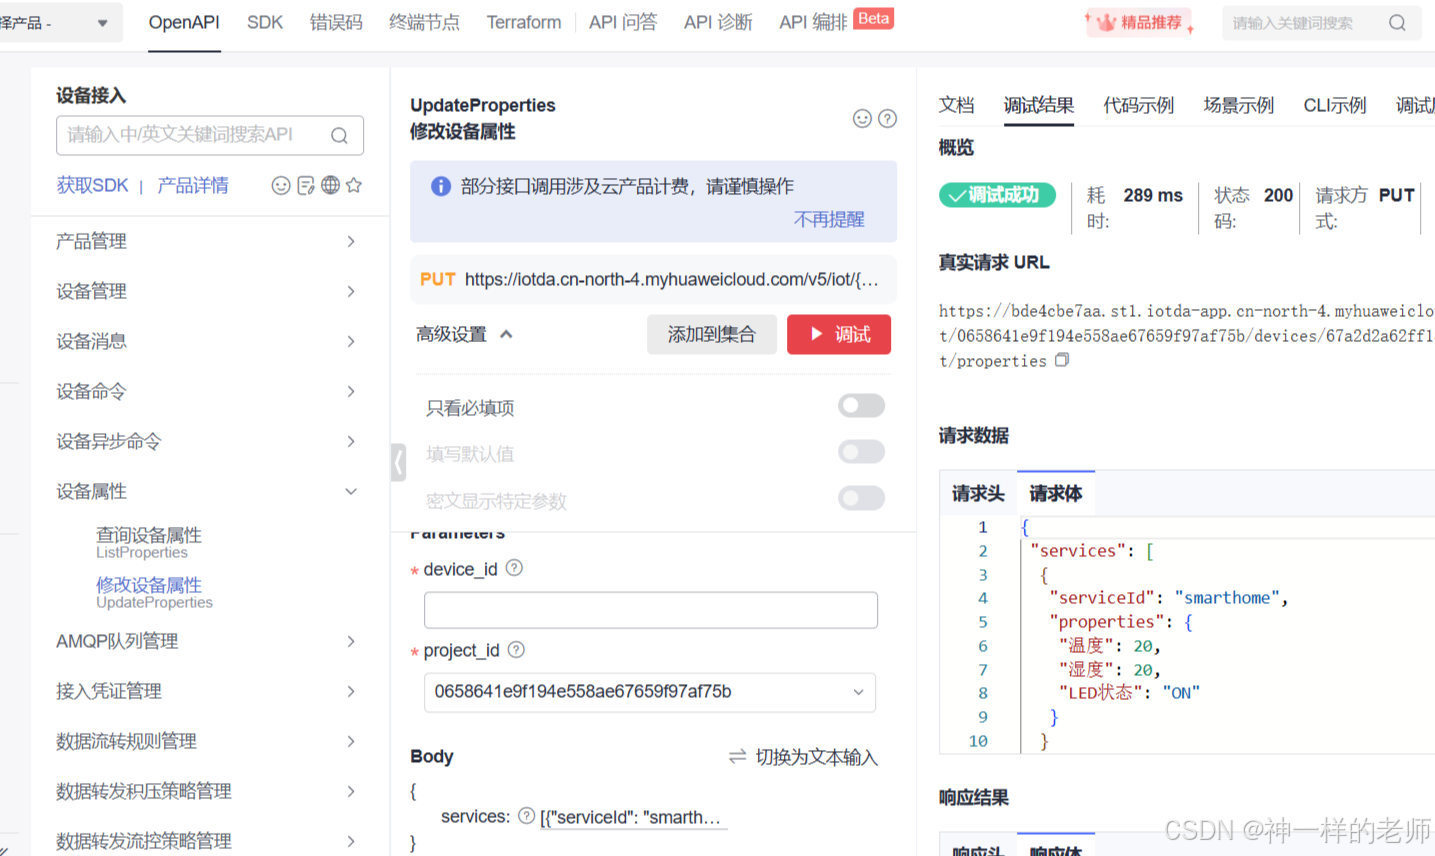Image resolution: width=1435 pixels, height=856 pixels.
Task: Open 查询设备属性 ListProperties API
Action: 149,542
